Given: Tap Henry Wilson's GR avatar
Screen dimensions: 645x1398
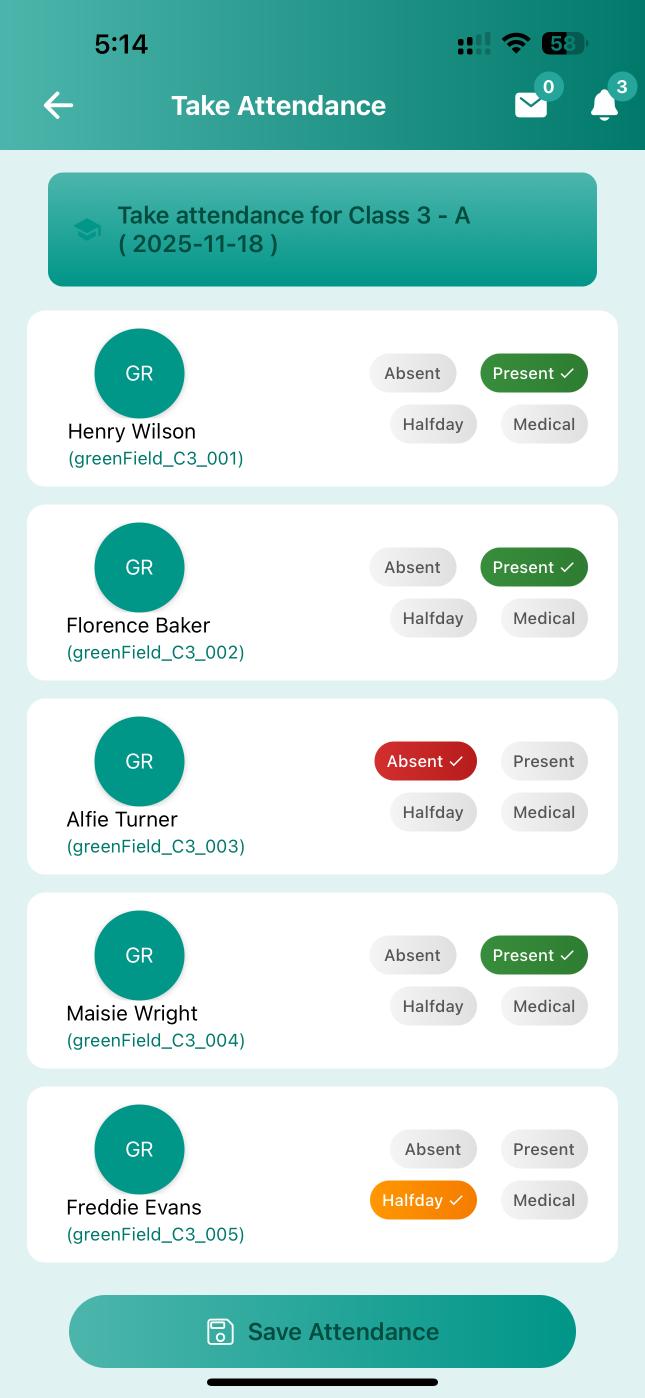Looking at the screenshot, I should coord(139,373).
